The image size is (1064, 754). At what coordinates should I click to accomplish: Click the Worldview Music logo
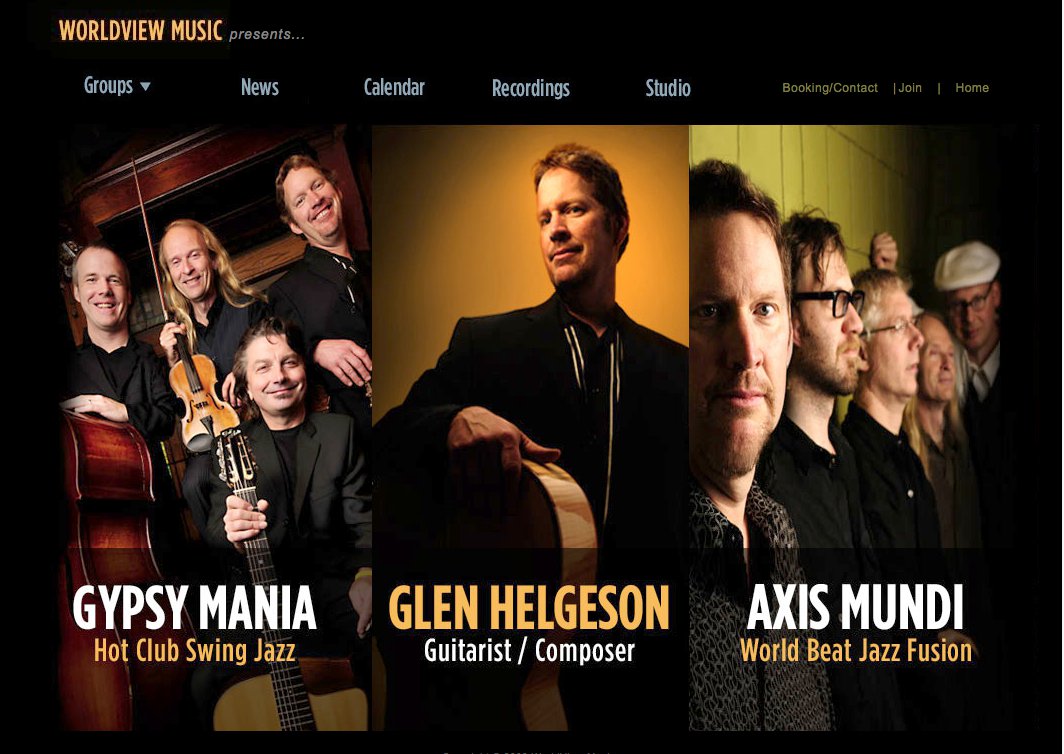(140, 31)
